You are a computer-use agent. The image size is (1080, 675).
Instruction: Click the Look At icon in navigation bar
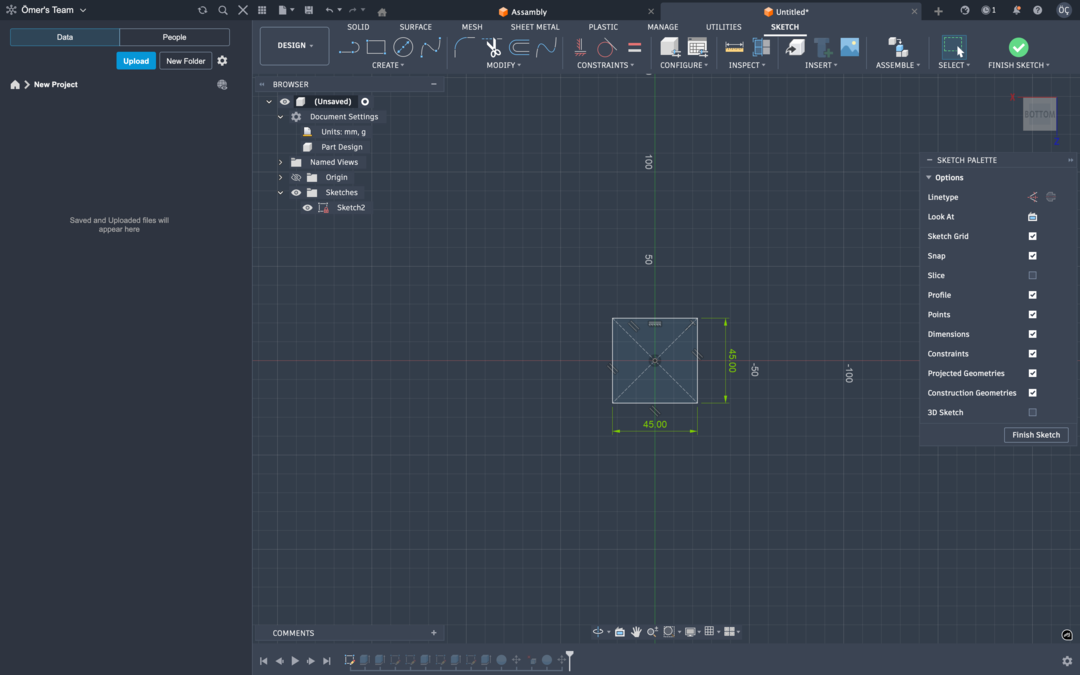tap(619, 632)
